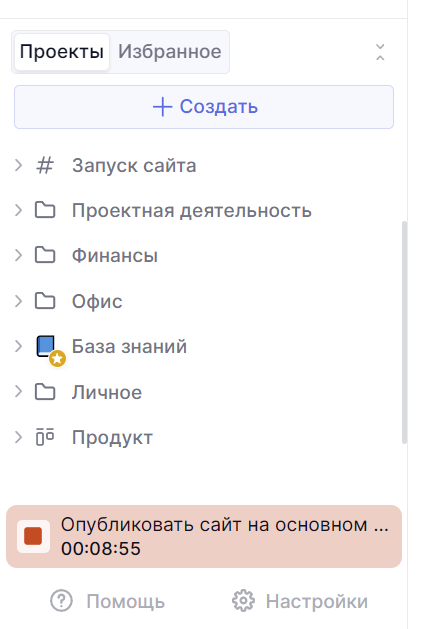Click the folder icon next to Финансы
Image resolution: width=435 pixels, height=629 pixels.
(x=45, y=255)
